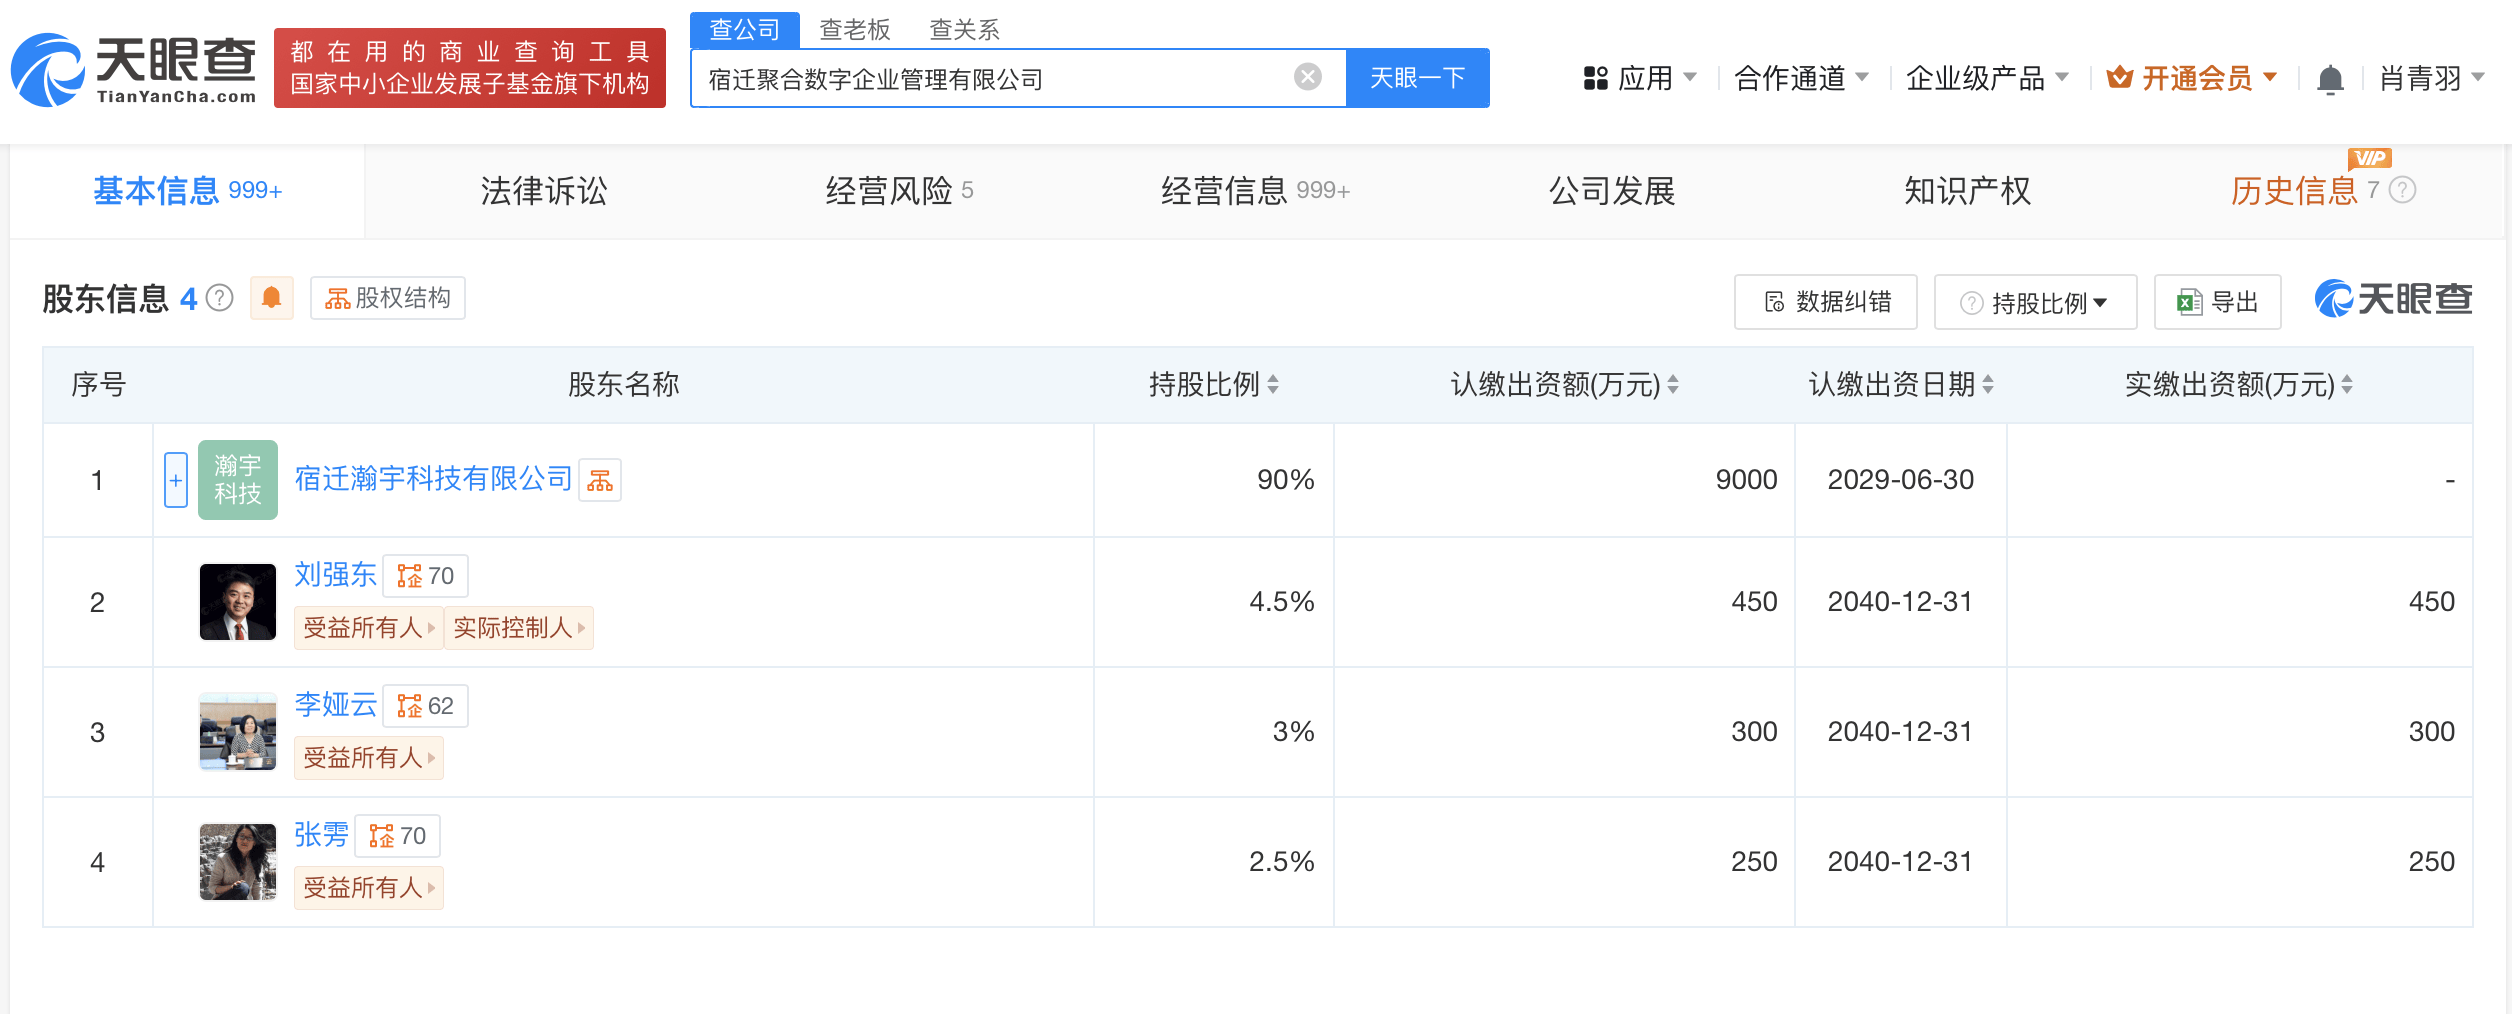Viewport: 2512px width, 1014px height.
Task: Open 刘强东's related companies badge 70
Action: click(426, 576)
